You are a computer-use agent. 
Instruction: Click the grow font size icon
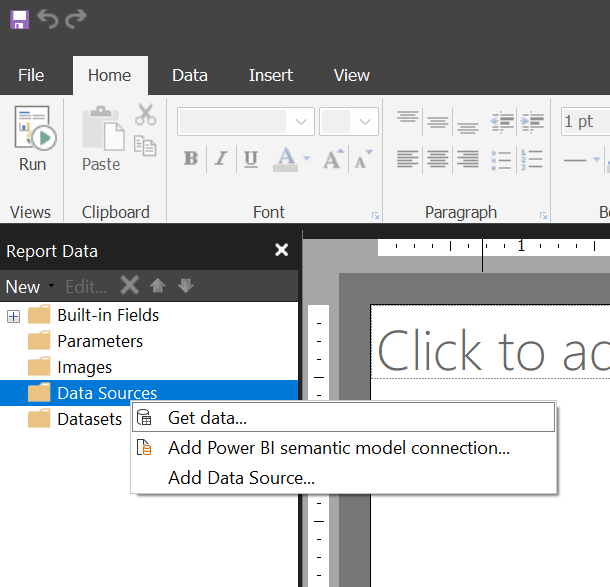333,159
